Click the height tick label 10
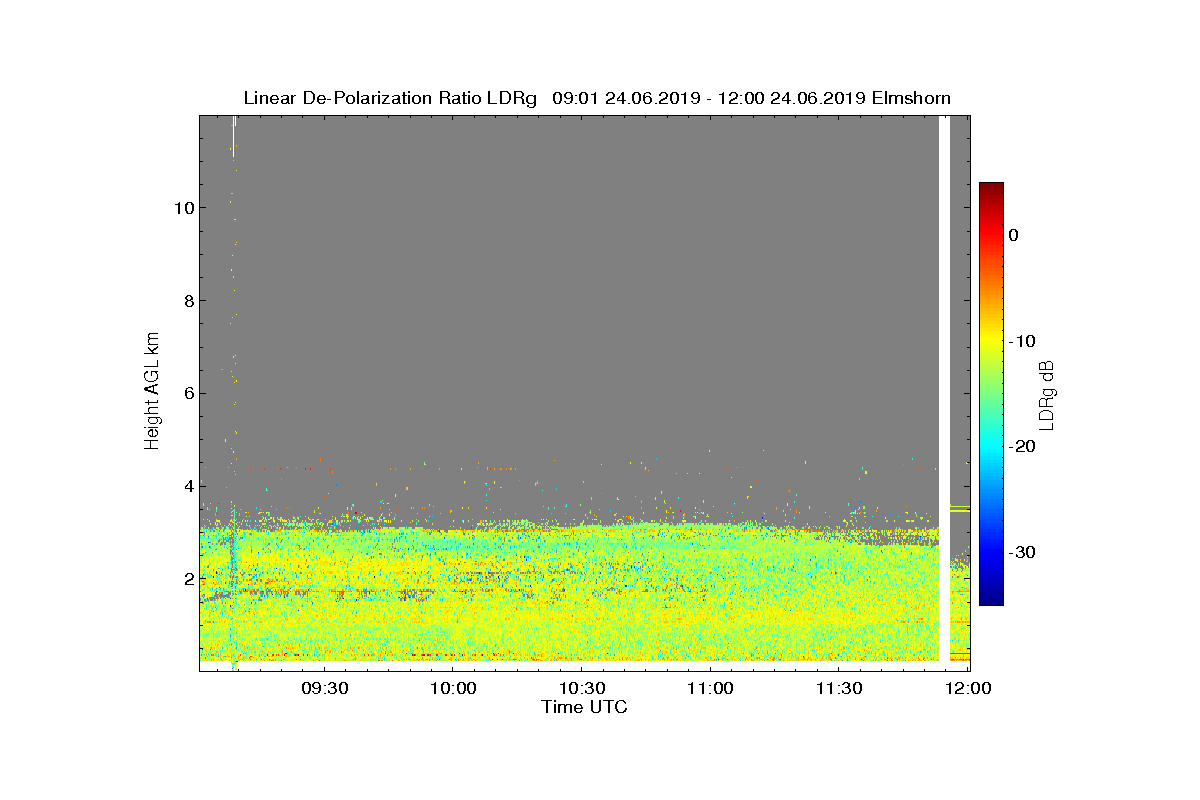The height and width of the screenshot is (800, 1200). click(x=183, y=208)
